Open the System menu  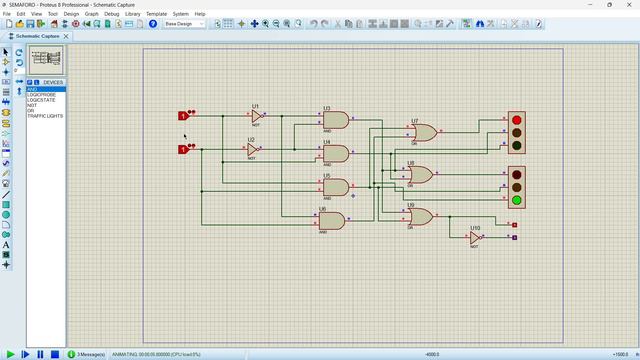point(180,14)
